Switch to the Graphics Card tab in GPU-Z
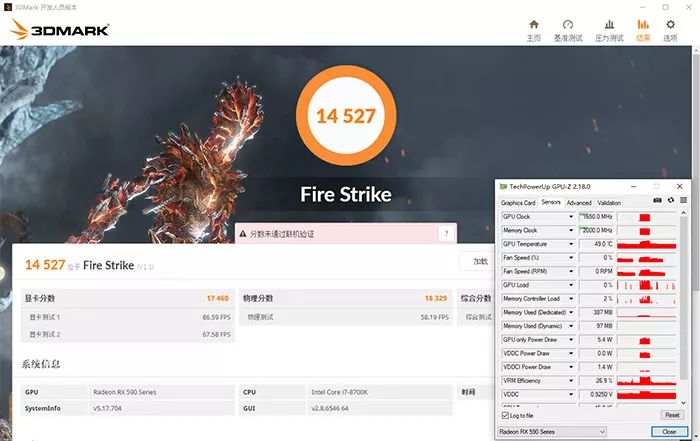The height and width of the screenshot is (441, 700). pos(518,203)
